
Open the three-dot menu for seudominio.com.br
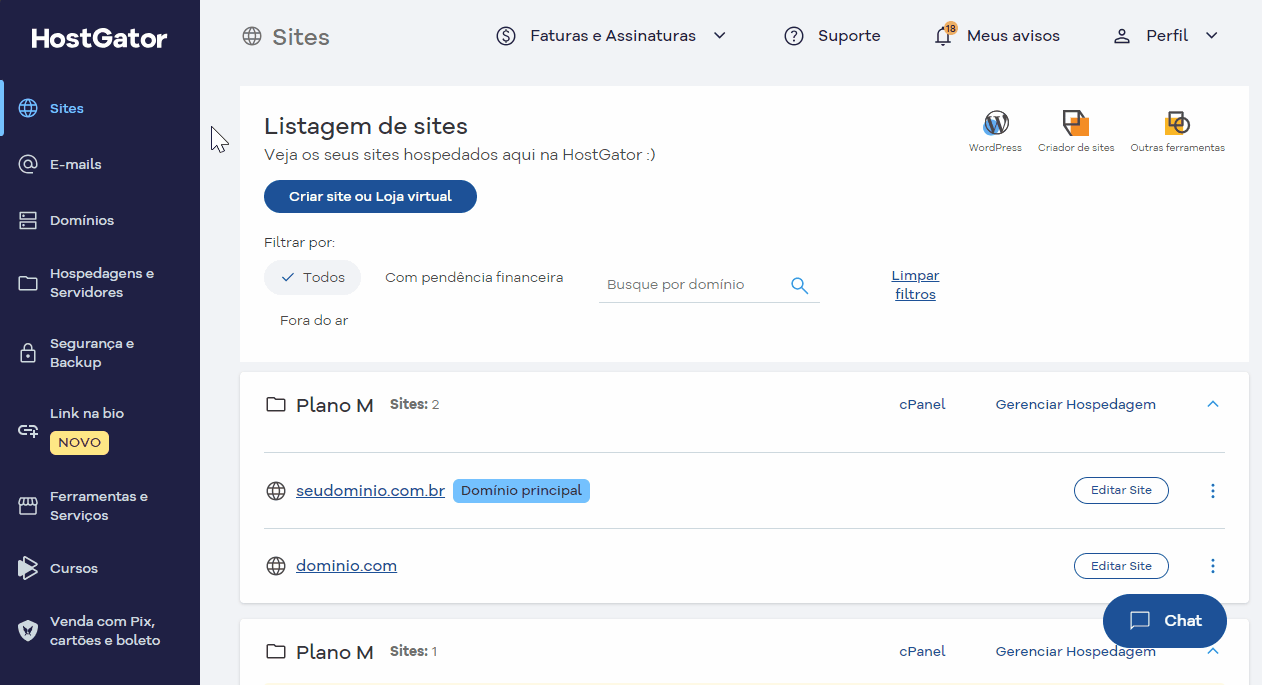point(1213,491)
